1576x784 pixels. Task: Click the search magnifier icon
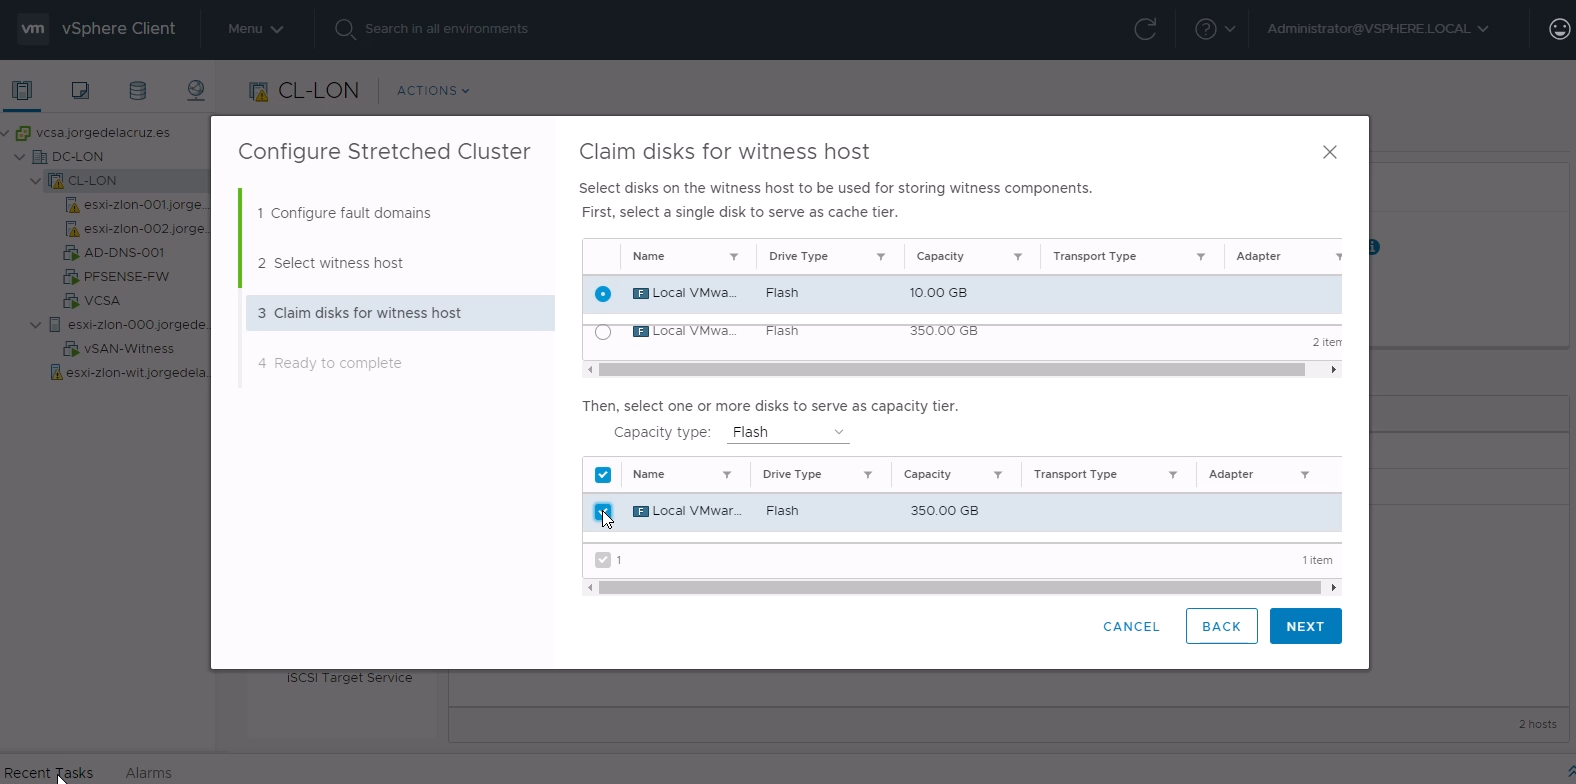(x=345, y=29)
